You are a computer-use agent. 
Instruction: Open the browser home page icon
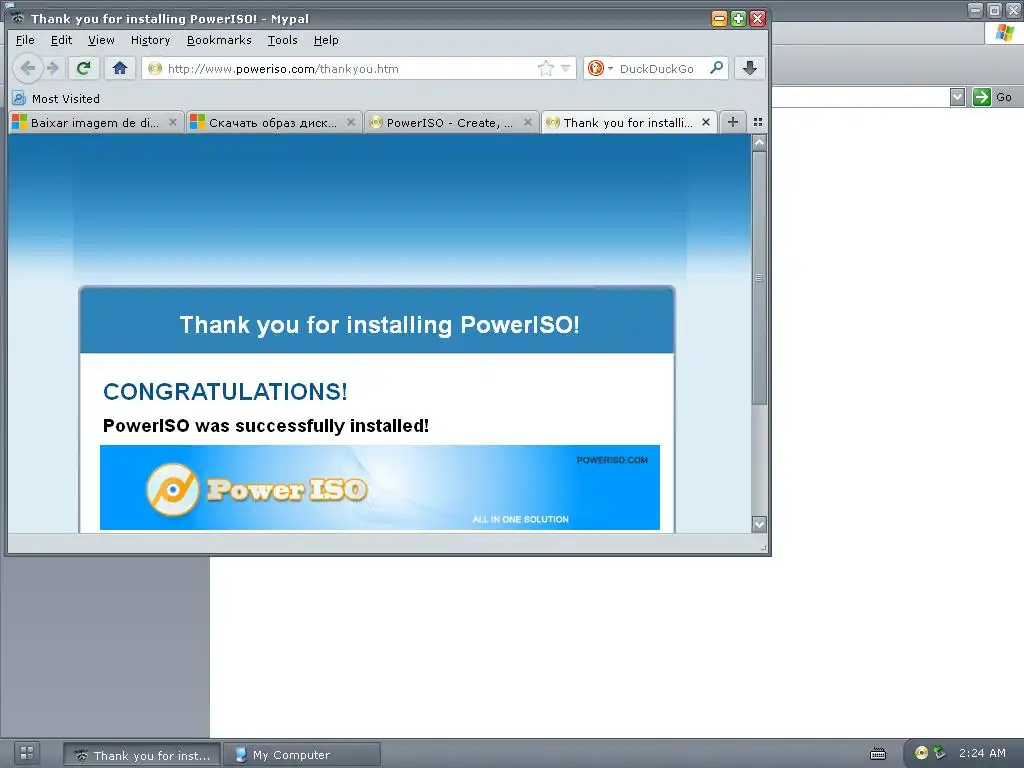tap(120, 68)
